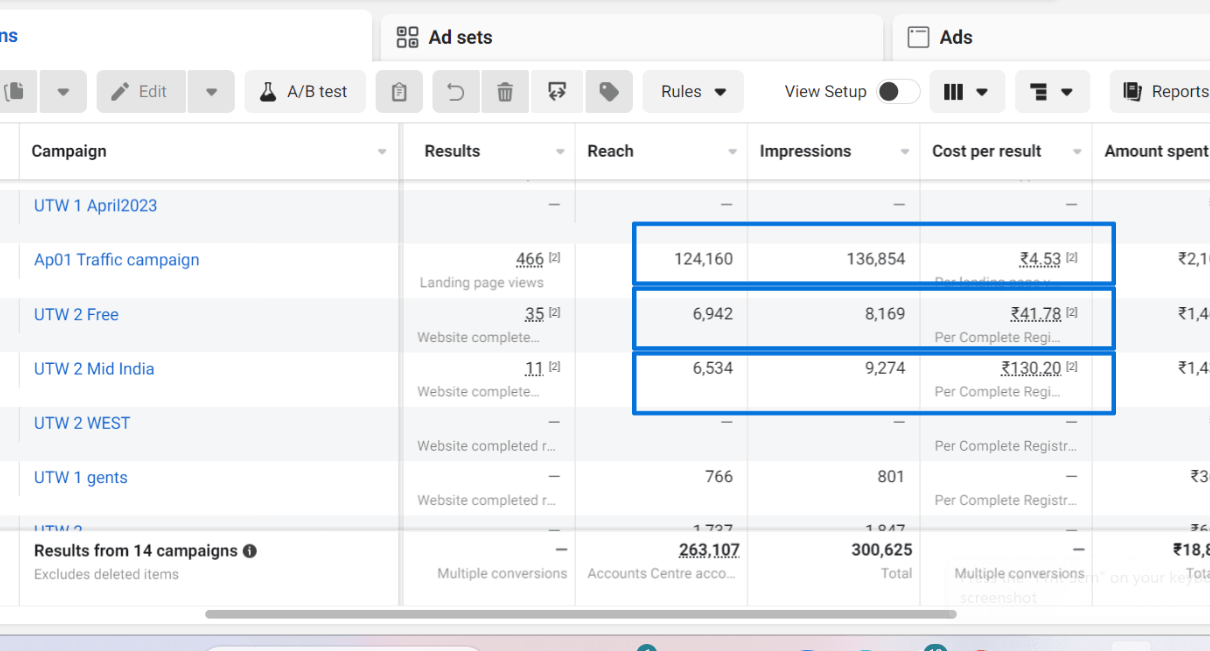
Task: Click the clipboard icon next to A/B test
Action: (x=399, y=92)
